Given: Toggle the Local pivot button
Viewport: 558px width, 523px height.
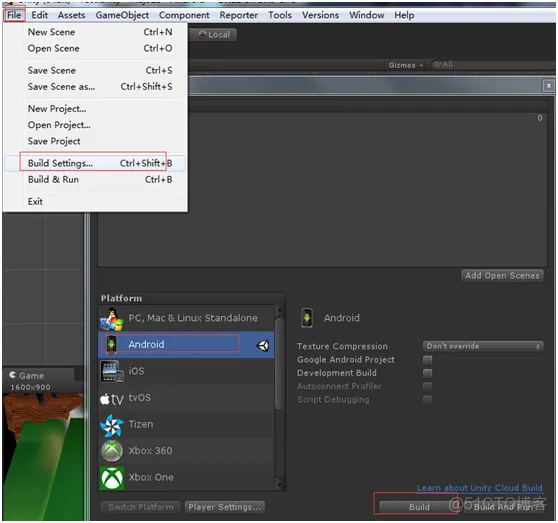Looking at the screenshot, I should click(x=215, y=35).
